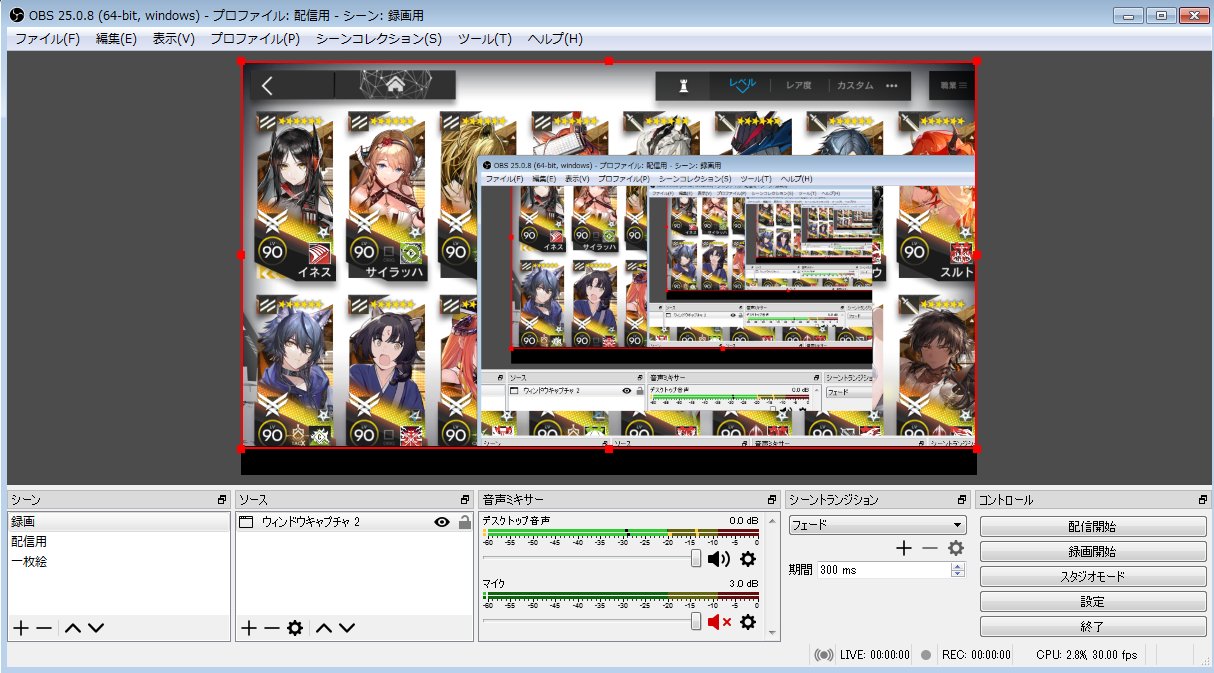The height and width of the screenshot is (673, 1214).
Task: Undock the コントロール panel with its float icon
Action: (1203, 500)
